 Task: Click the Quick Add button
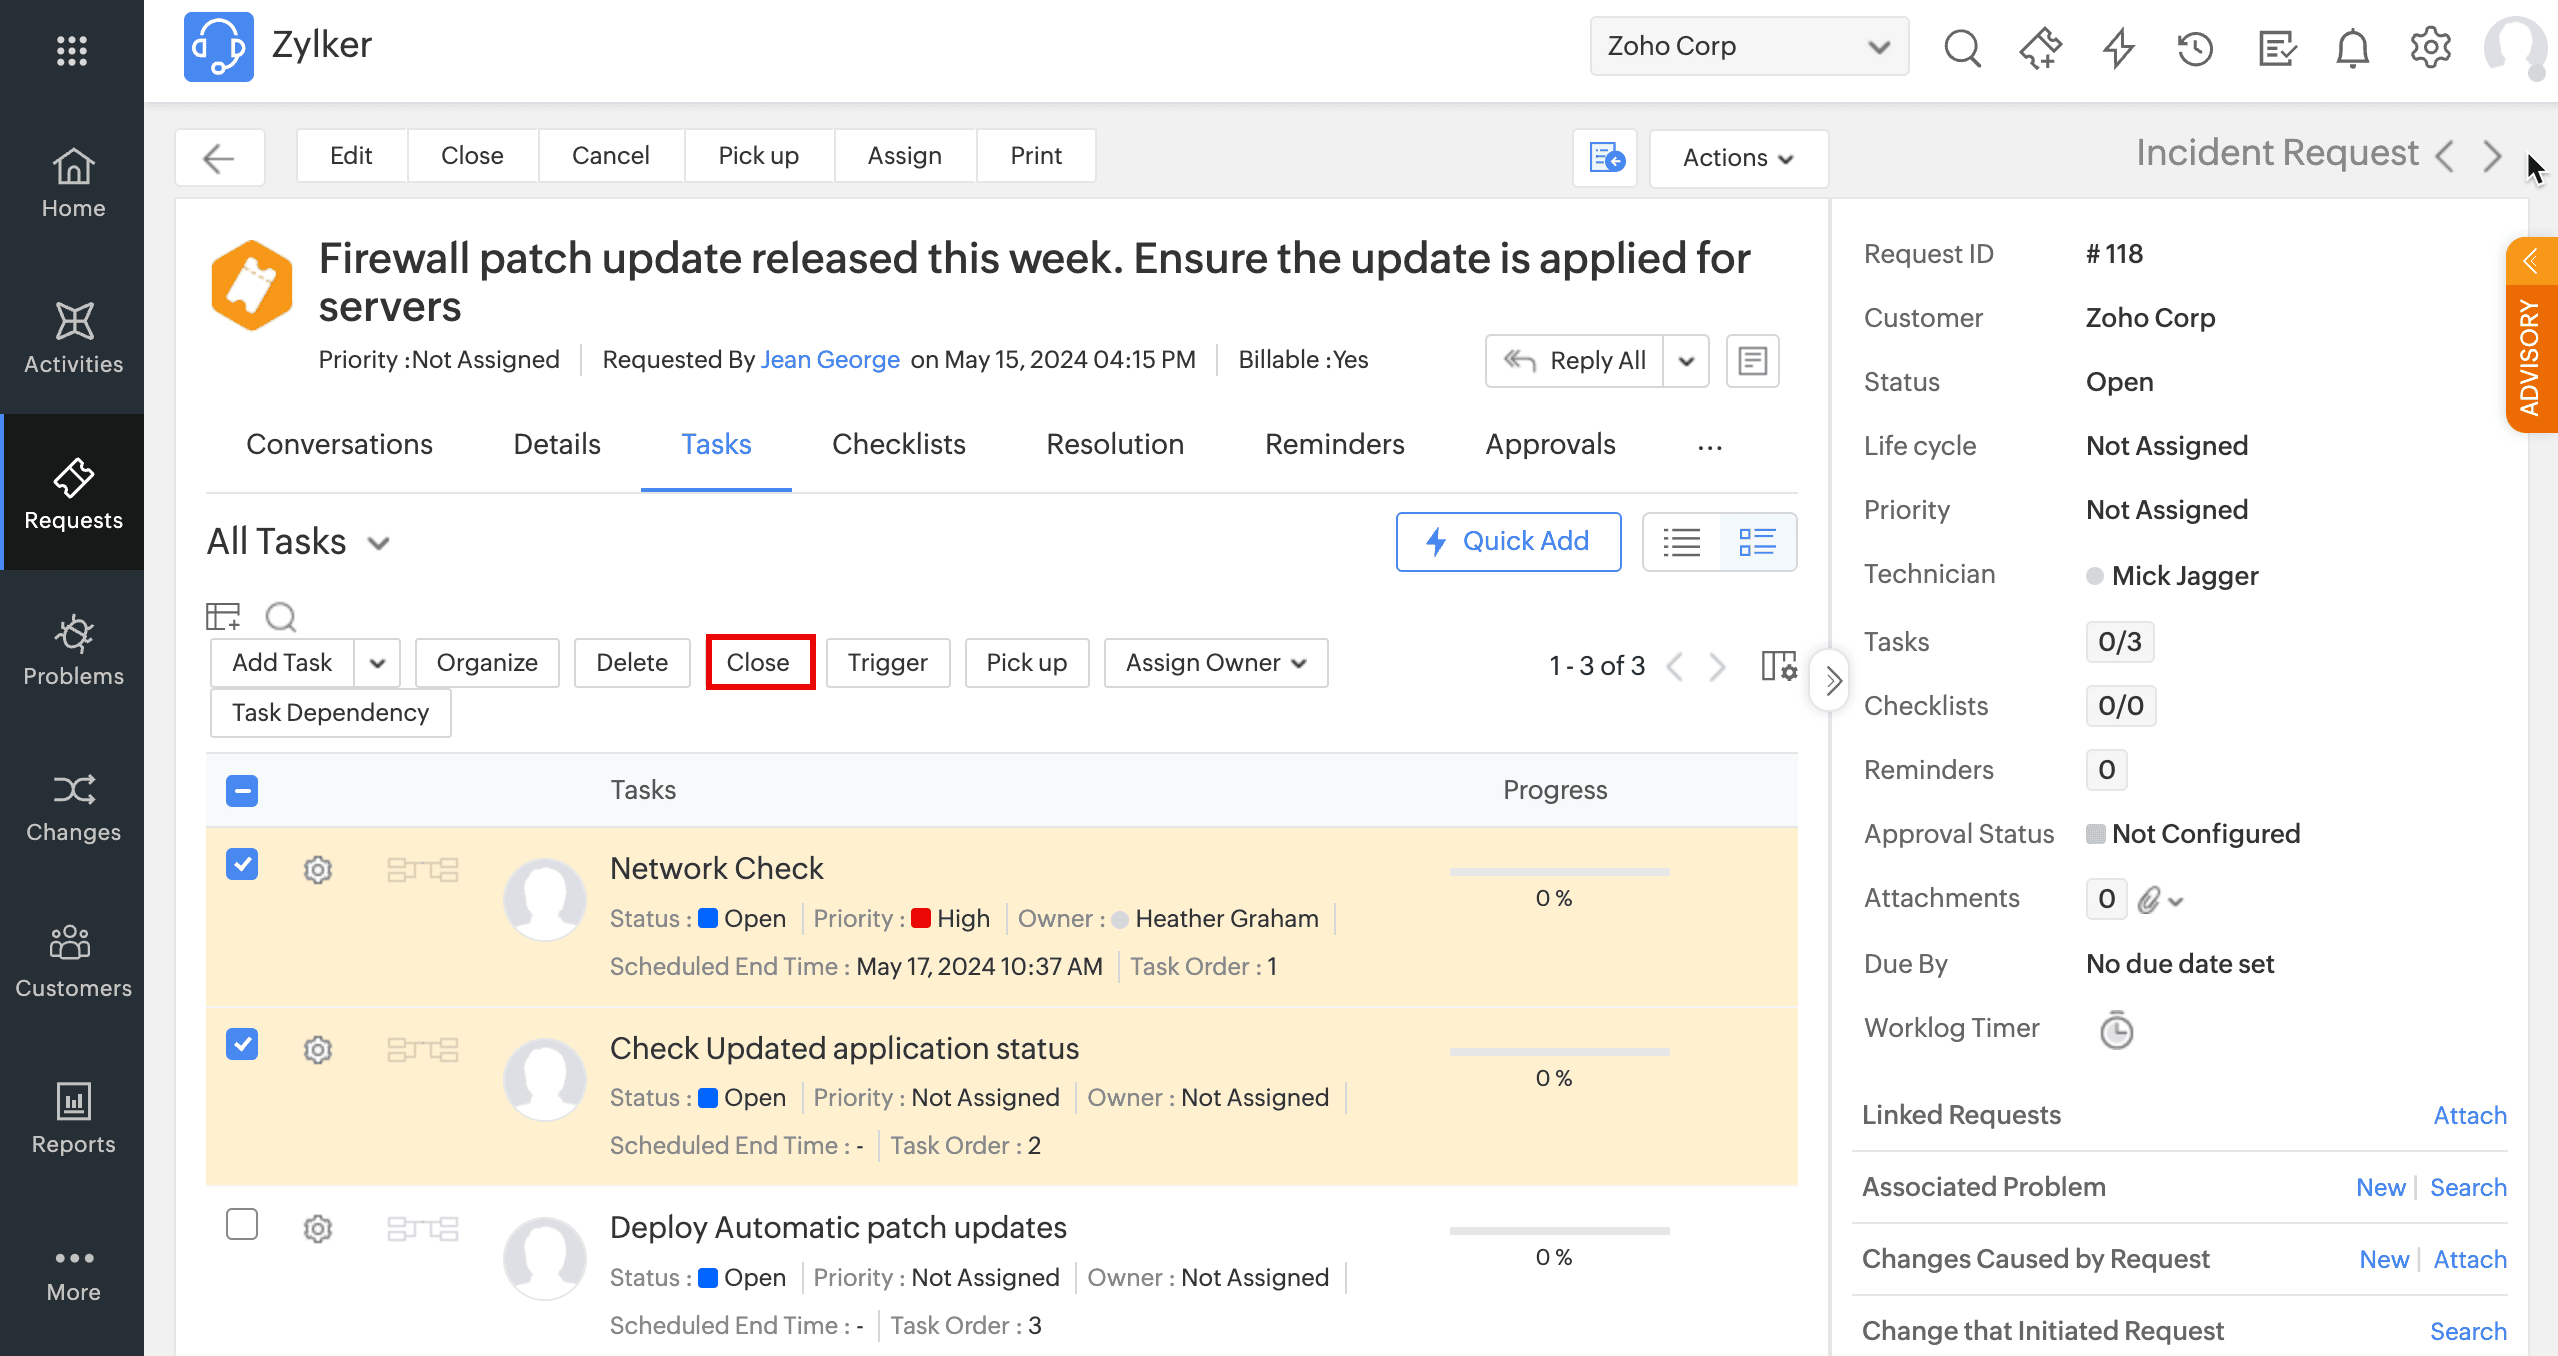click(1508, 541)
